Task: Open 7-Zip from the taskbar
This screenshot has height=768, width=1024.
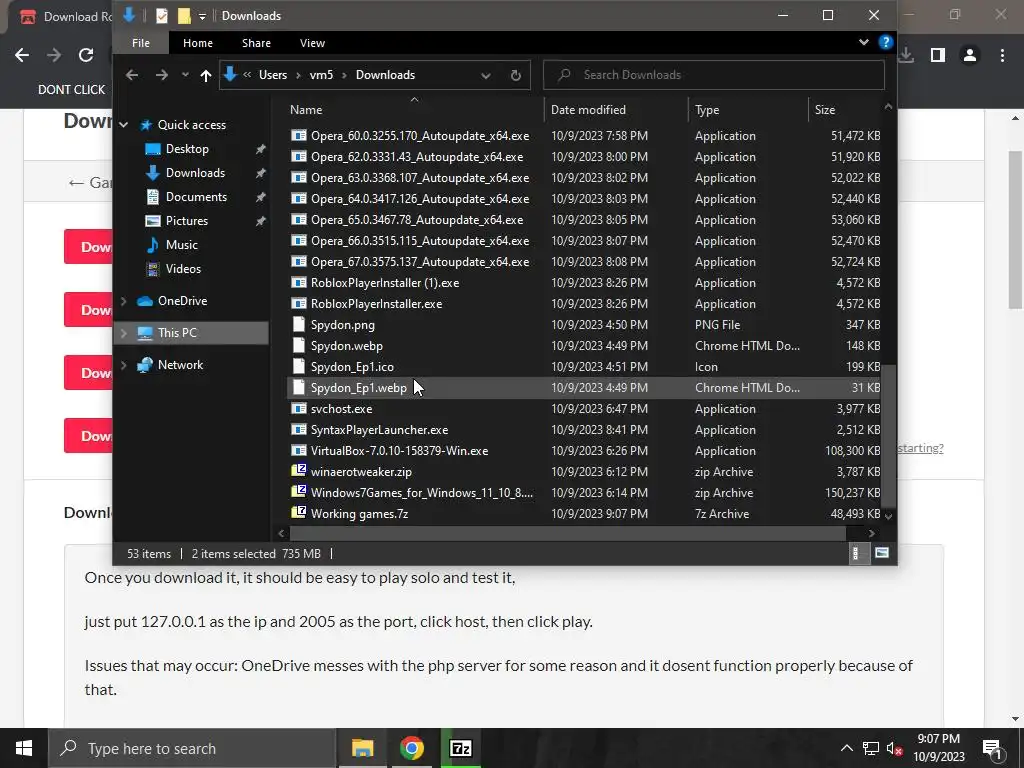Action: (x=460, y=748)
